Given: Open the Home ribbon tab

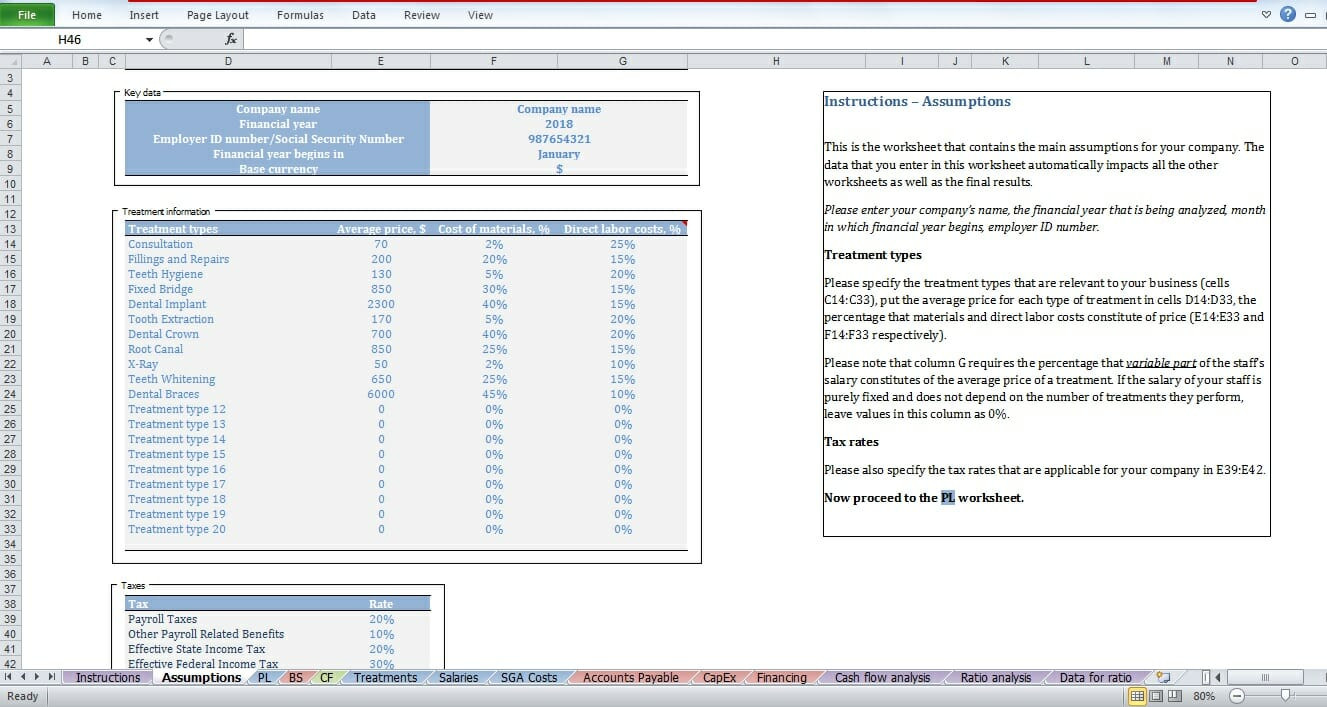Looking at the screenshot, I should tap(87, 15).
